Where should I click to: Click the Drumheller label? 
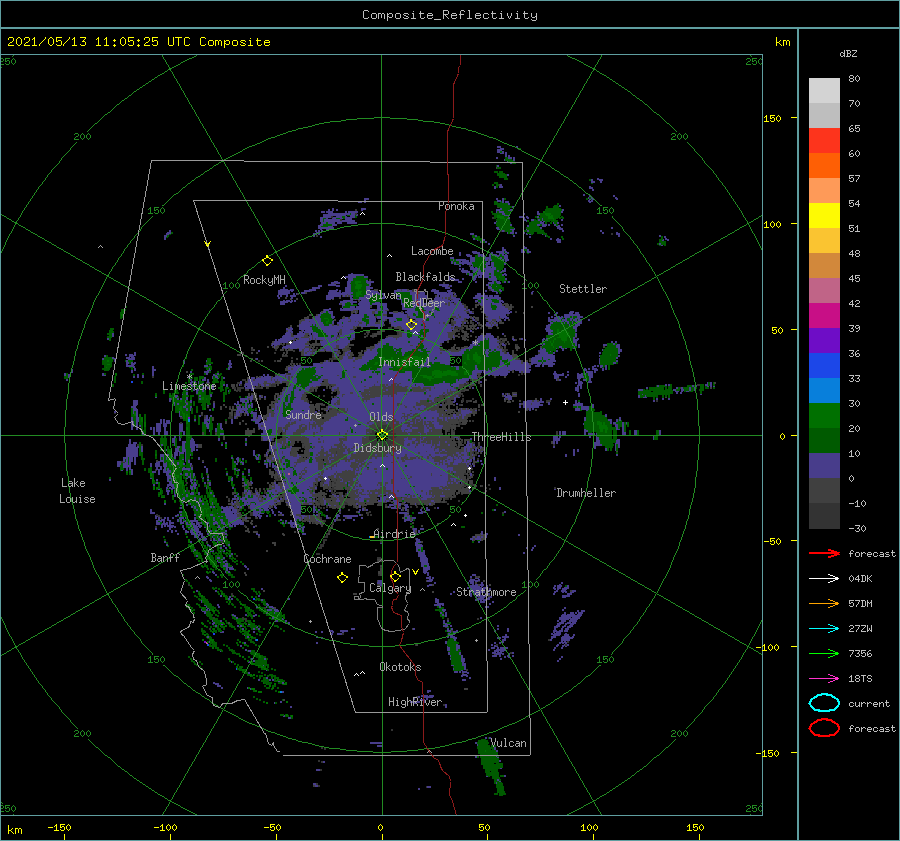(586, 493)
